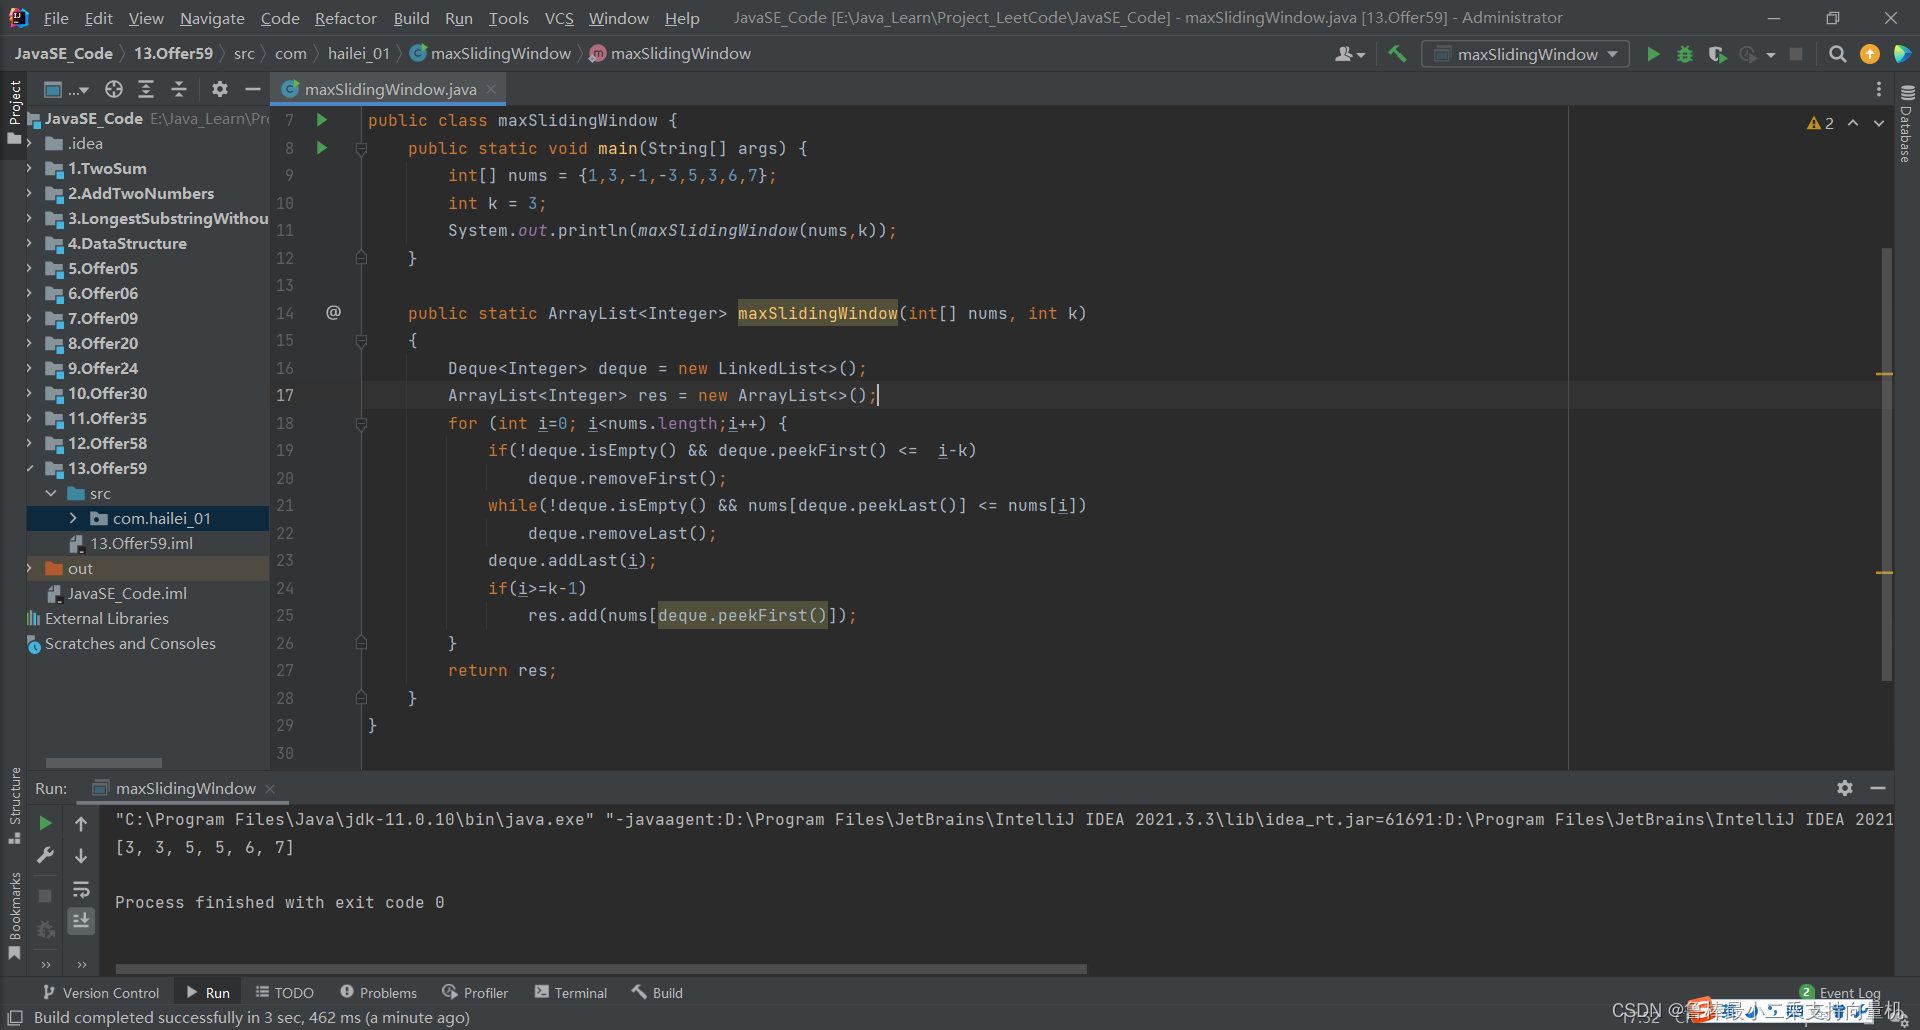The width and height of the screenshot is (1920, 1030).
Task: Open Scratches and Consoles node
Action: point(130,644)
